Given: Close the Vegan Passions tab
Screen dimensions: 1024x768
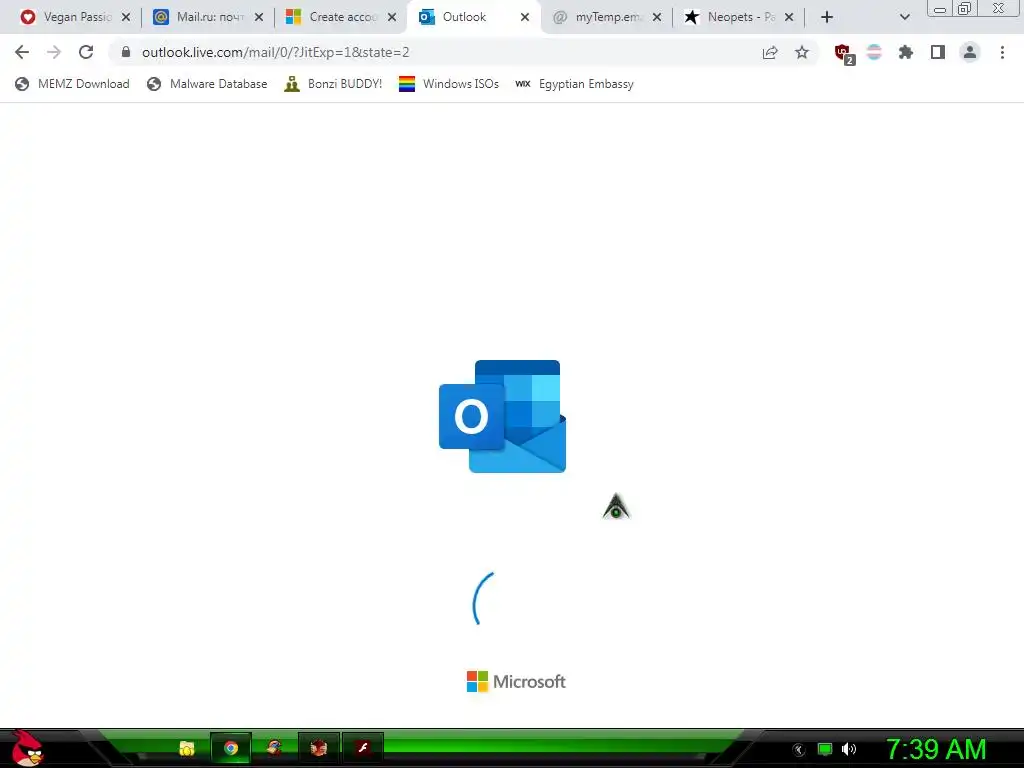Looking at the screenshot, I should click(x=126, y=17).
